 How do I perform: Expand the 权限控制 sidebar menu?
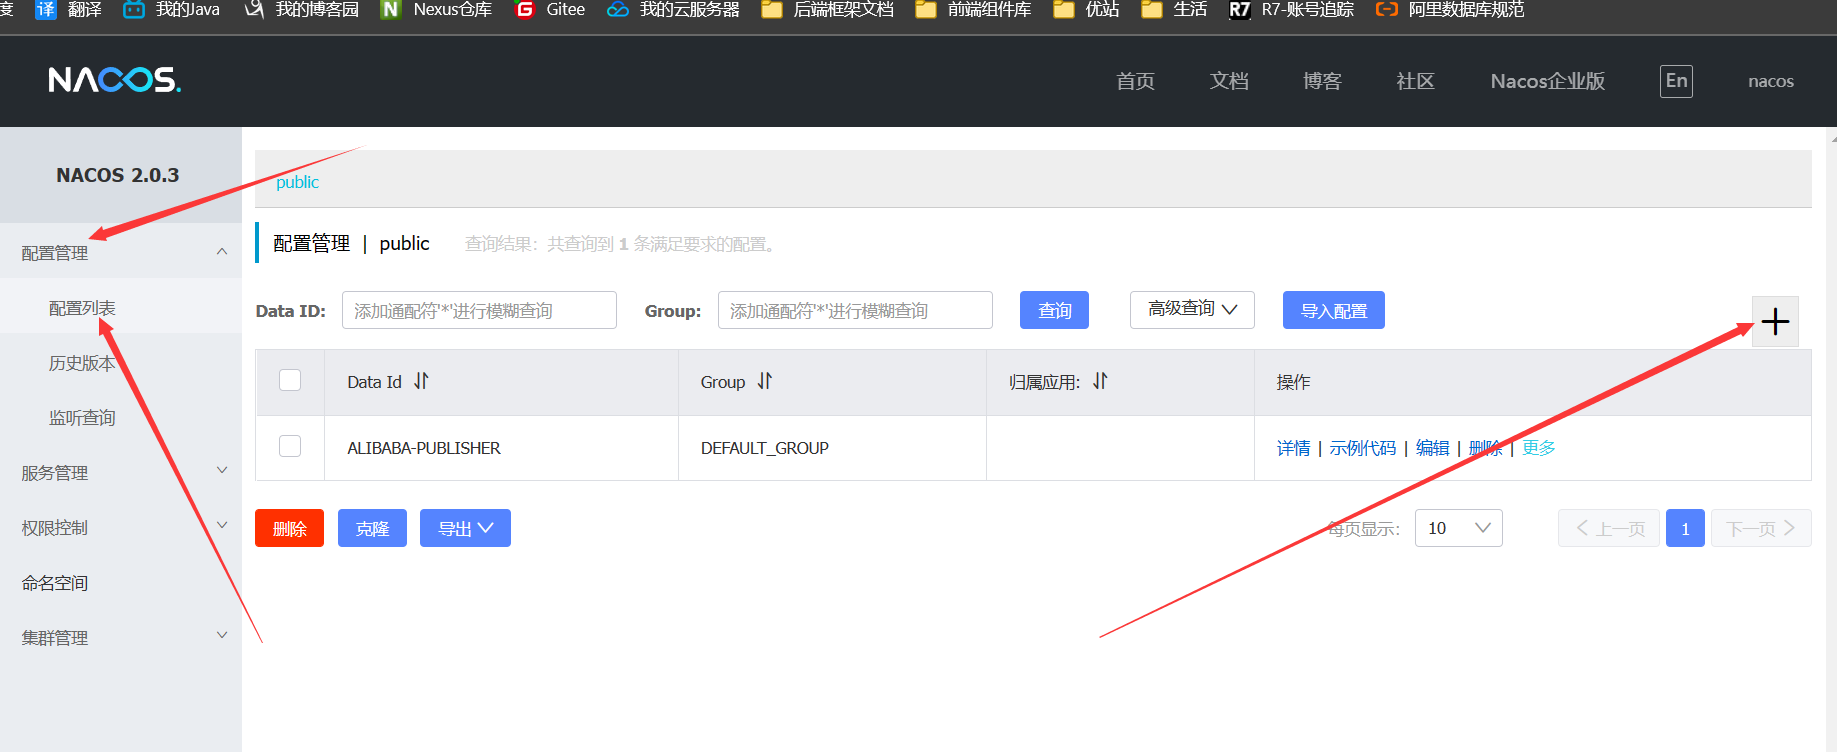(x=121, y=527)
